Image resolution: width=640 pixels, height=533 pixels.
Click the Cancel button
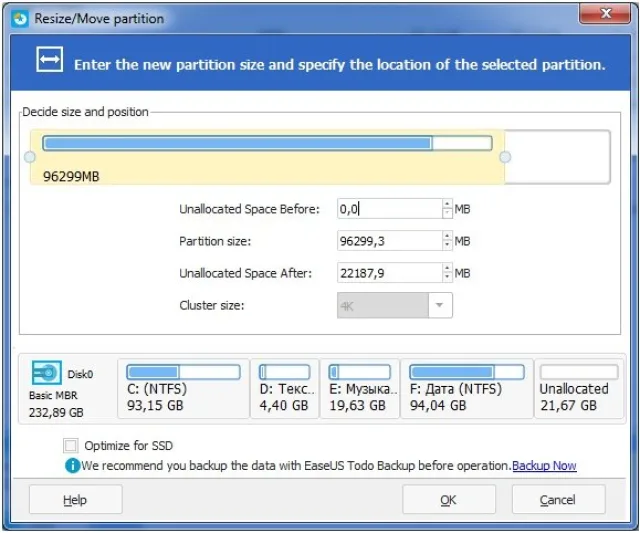tap(558, 499)
